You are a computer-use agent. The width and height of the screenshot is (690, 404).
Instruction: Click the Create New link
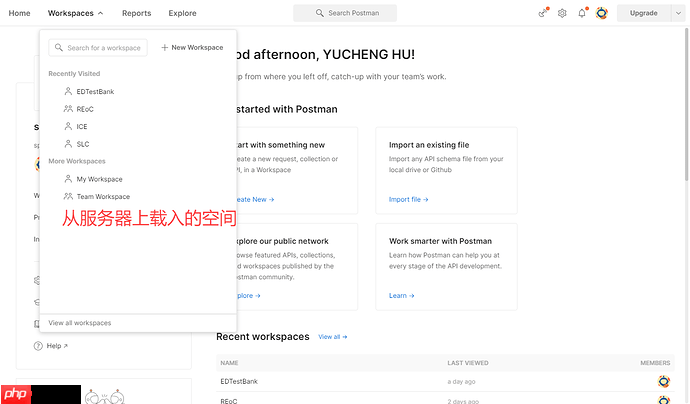[255, 199]
